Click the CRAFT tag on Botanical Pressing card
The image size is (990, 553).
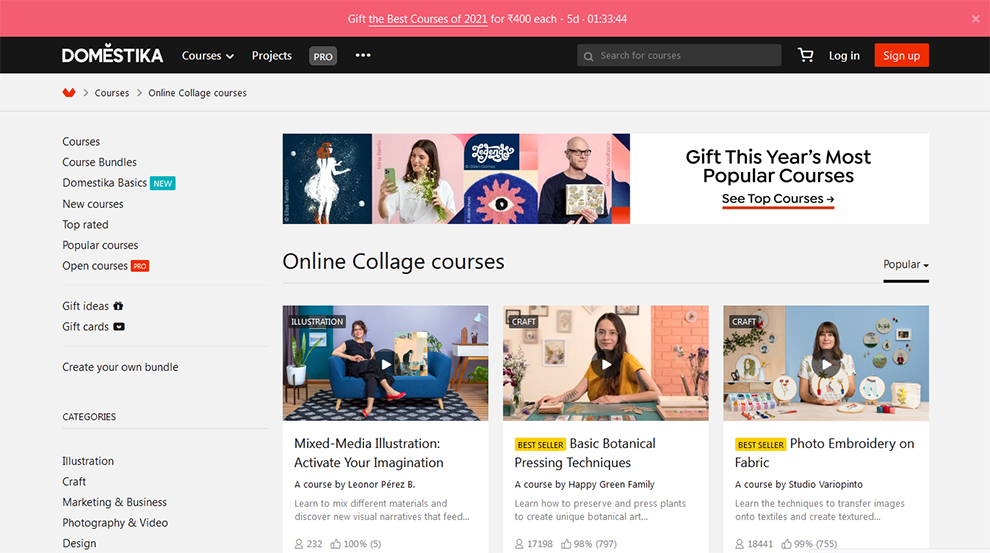[523, 321]
